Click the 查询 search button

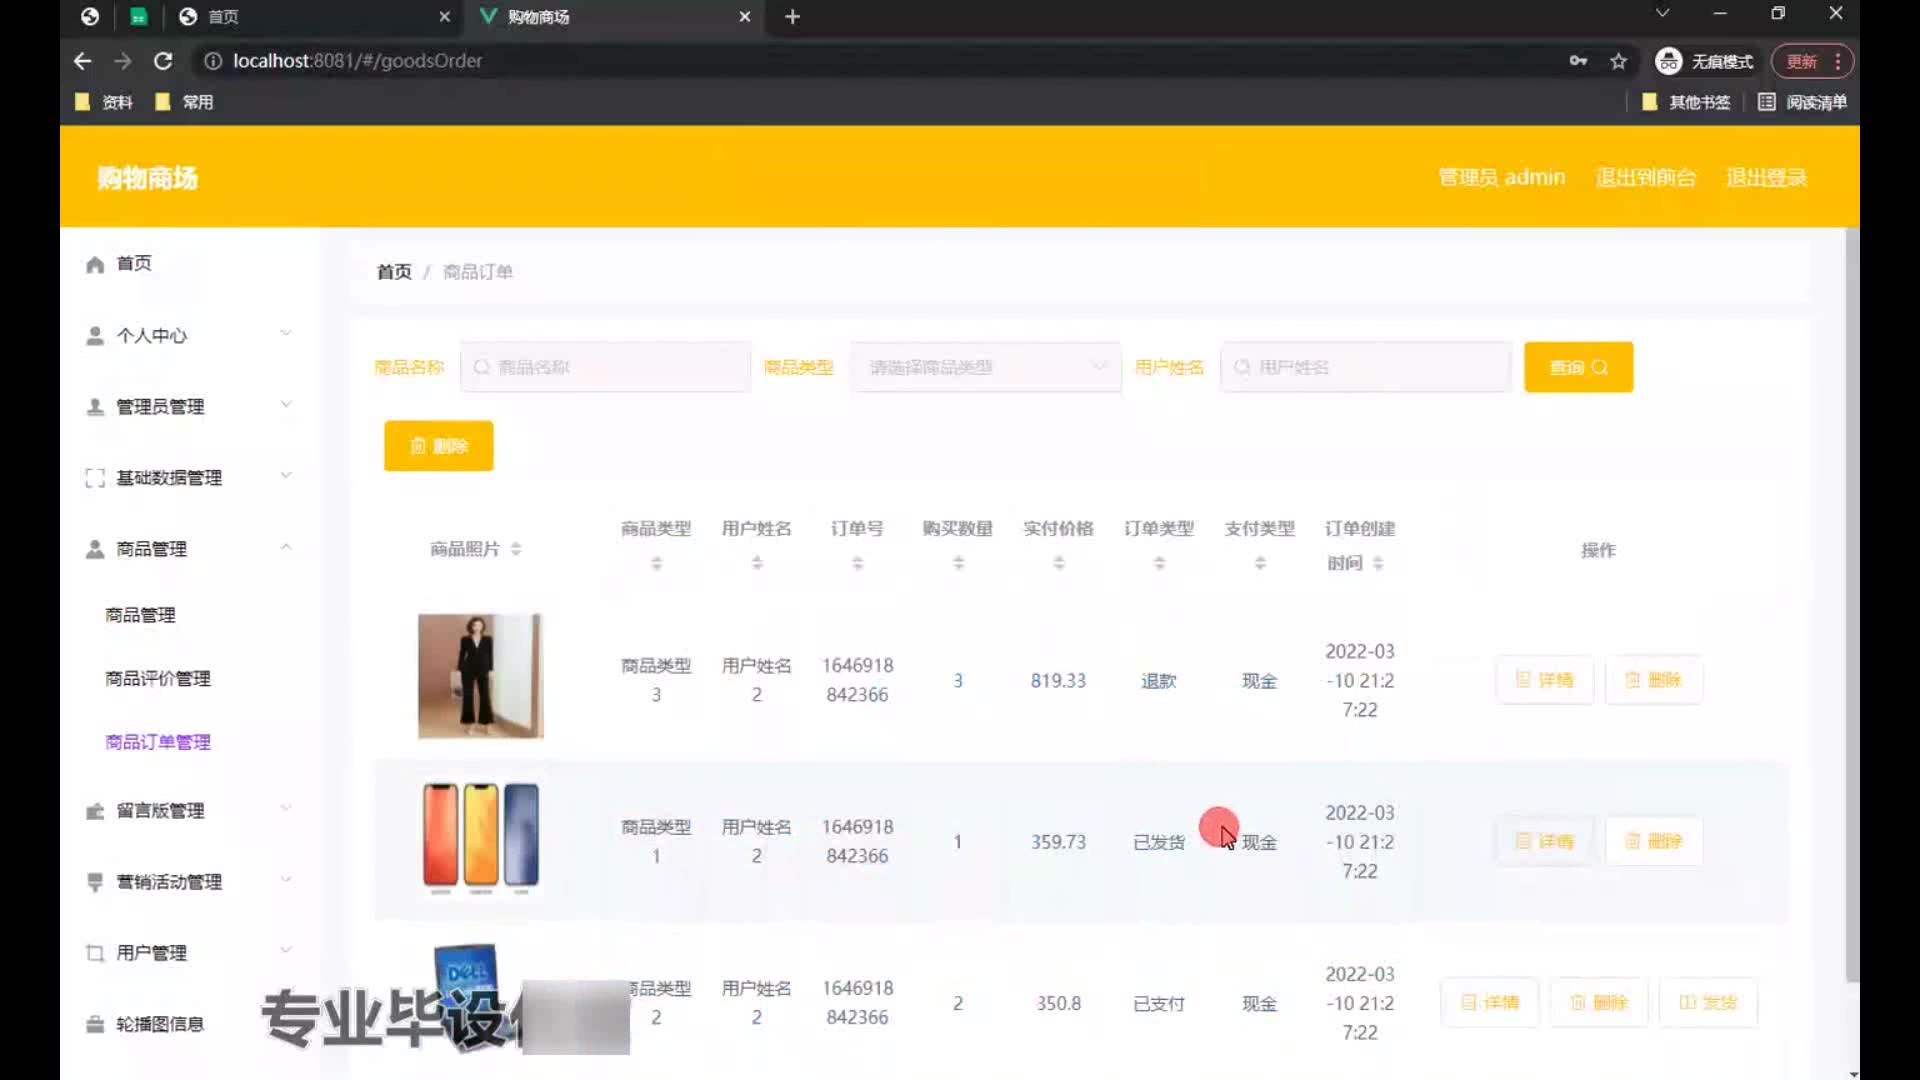point(1578,367)
